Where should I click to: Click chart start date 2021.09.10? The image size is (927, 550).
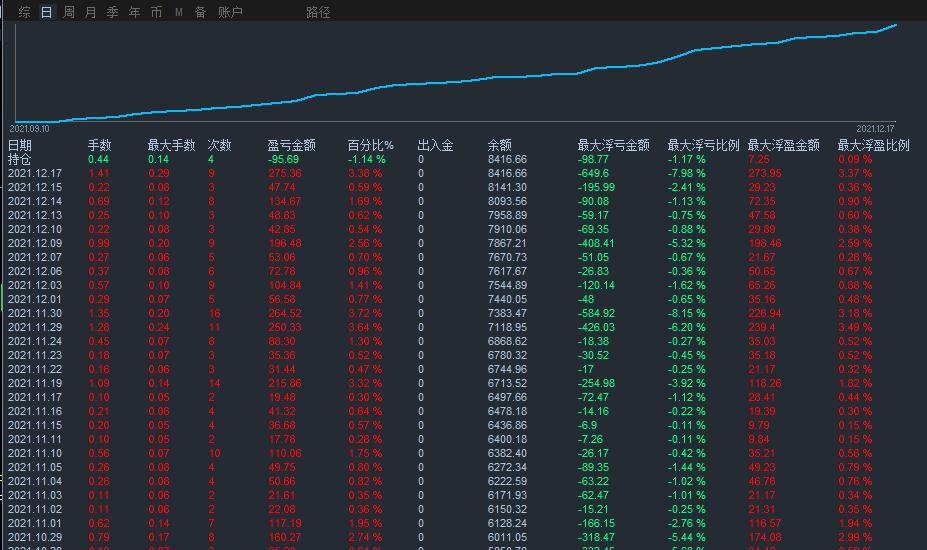point(29,128)
